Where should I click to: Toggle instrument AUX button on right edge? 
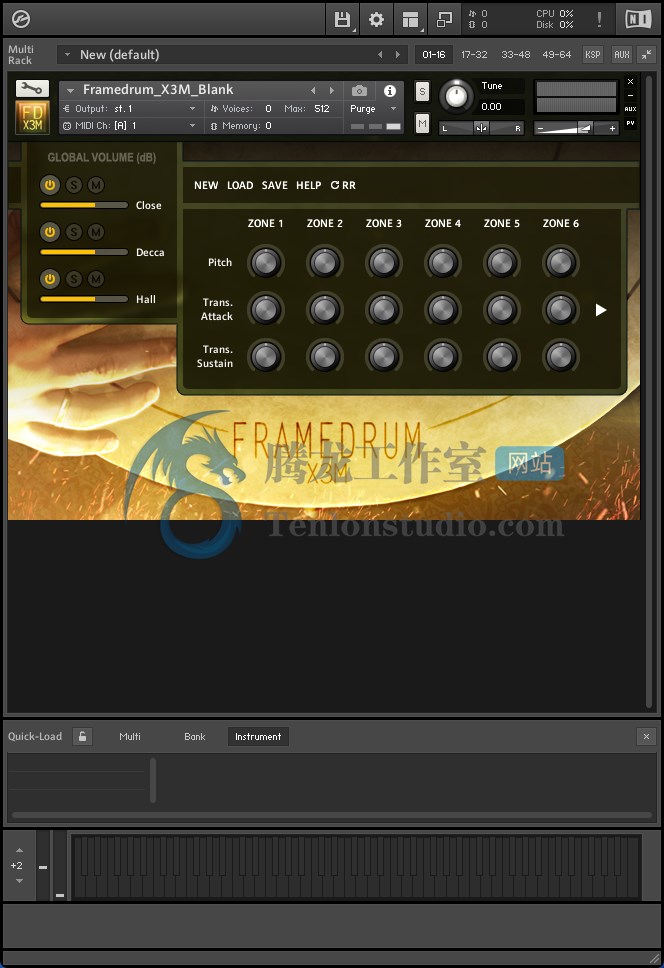pos(630,109)
